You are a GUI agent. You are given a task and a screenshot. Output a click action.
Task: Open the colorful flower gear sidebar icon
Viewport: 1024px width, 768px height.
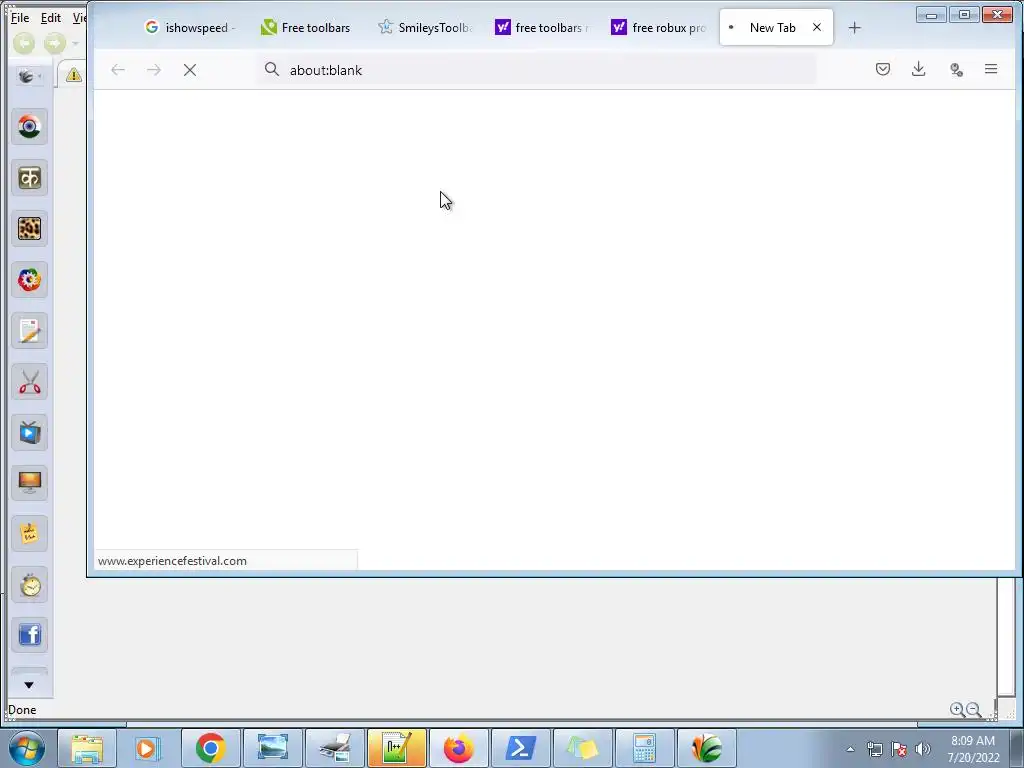29,280
